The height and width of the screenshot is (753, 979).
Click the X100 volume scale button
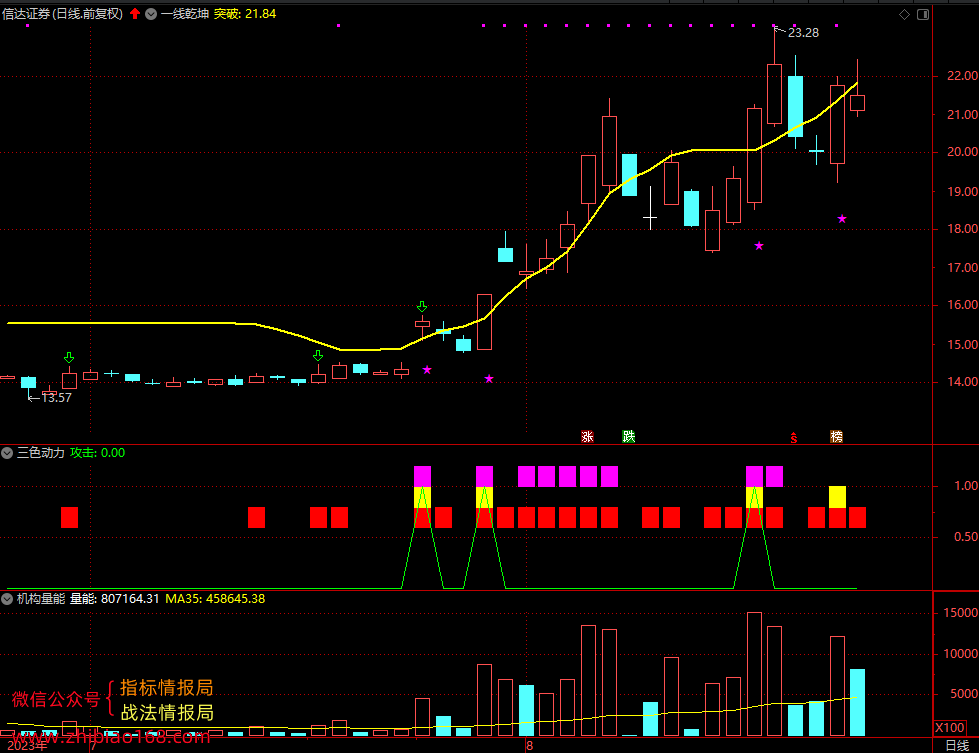(950, 727)
